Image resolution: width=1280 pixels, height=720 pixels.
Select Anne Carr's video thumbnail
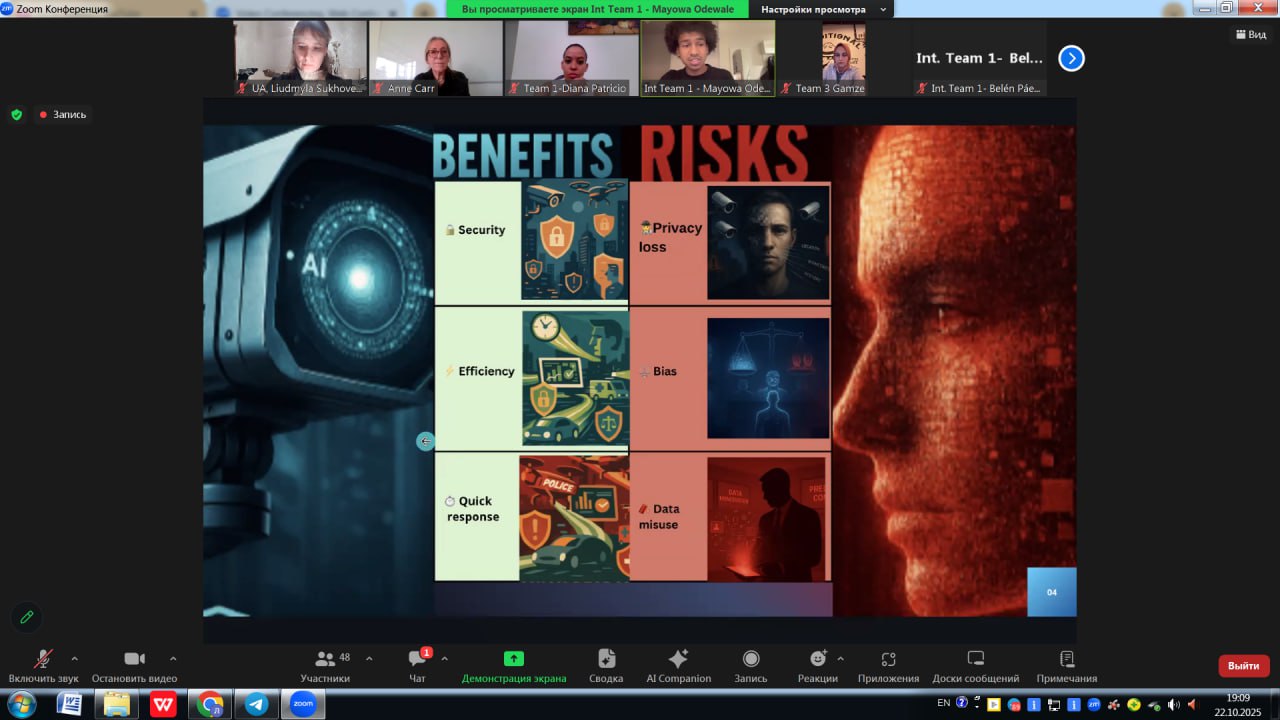[435, 58]
